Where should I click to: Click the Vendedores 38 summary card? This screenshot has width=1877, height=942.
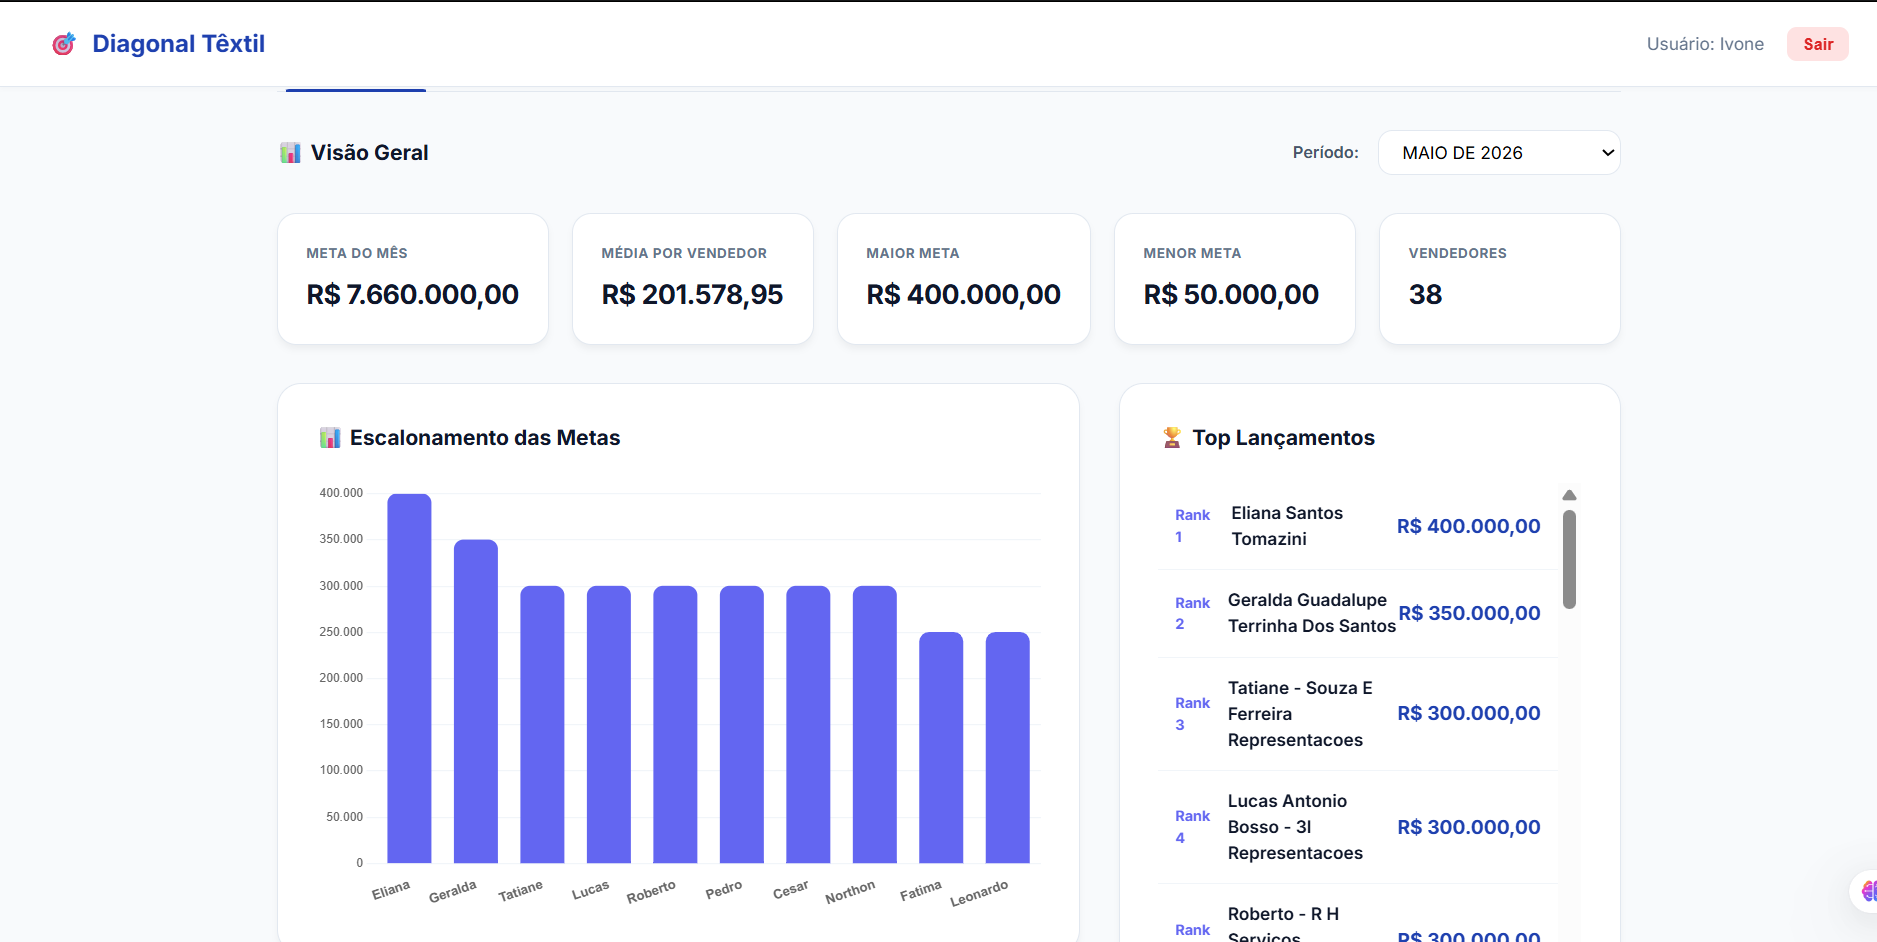(1499, 279)
